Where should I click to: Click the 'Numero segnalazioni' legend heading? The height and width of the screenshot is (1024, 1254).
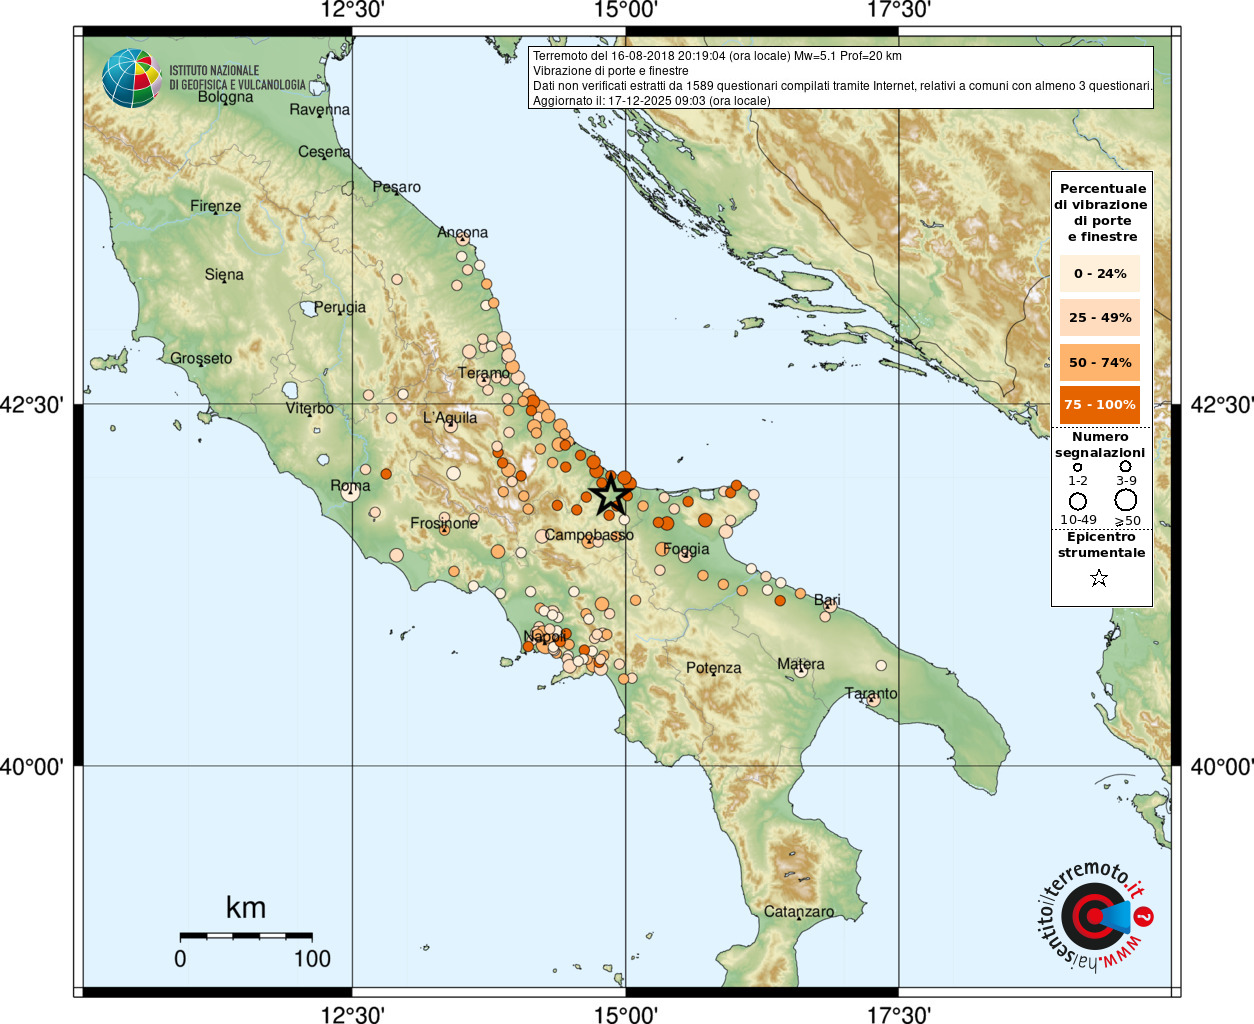pyautogui.click(x=1100, y=444)
